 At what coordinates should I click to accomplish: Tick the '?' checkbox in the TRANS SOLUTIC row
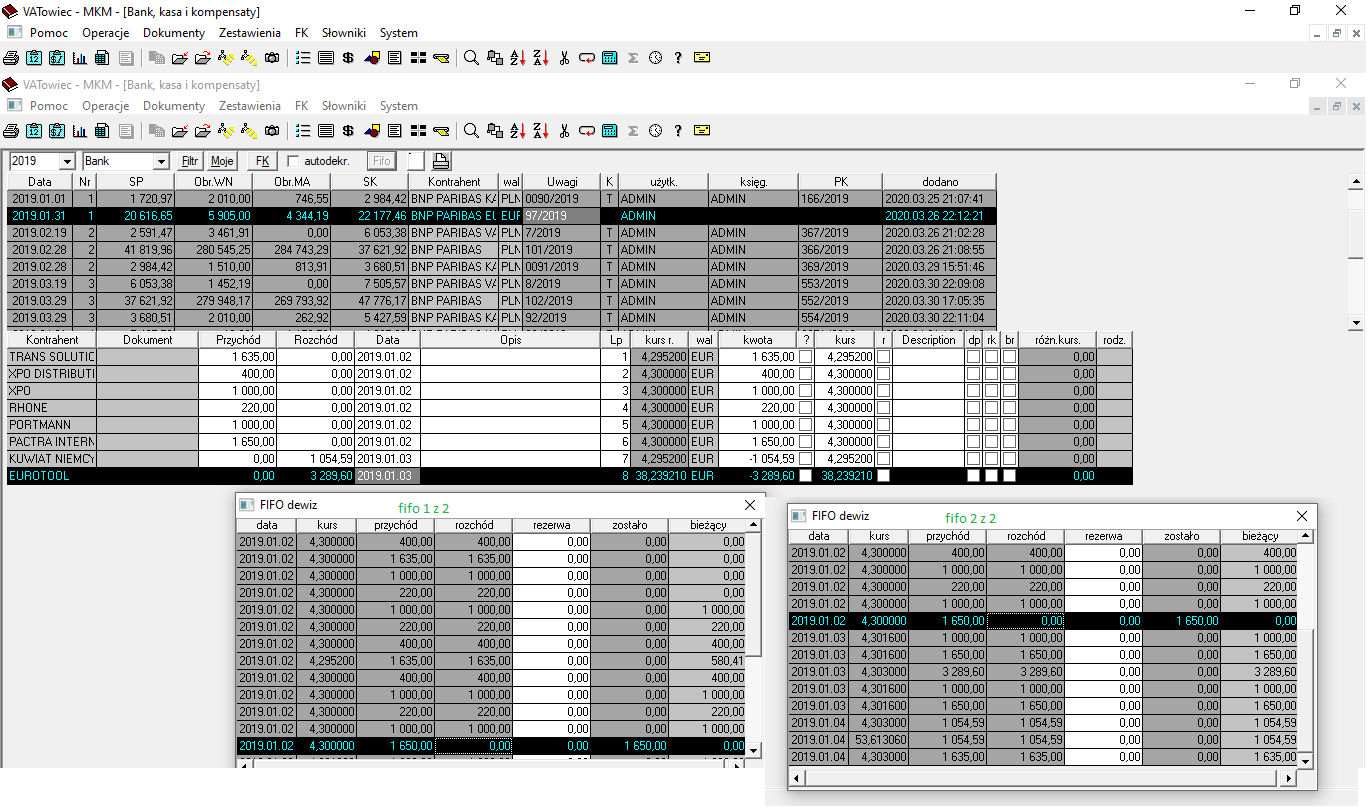tap(806, 357)
